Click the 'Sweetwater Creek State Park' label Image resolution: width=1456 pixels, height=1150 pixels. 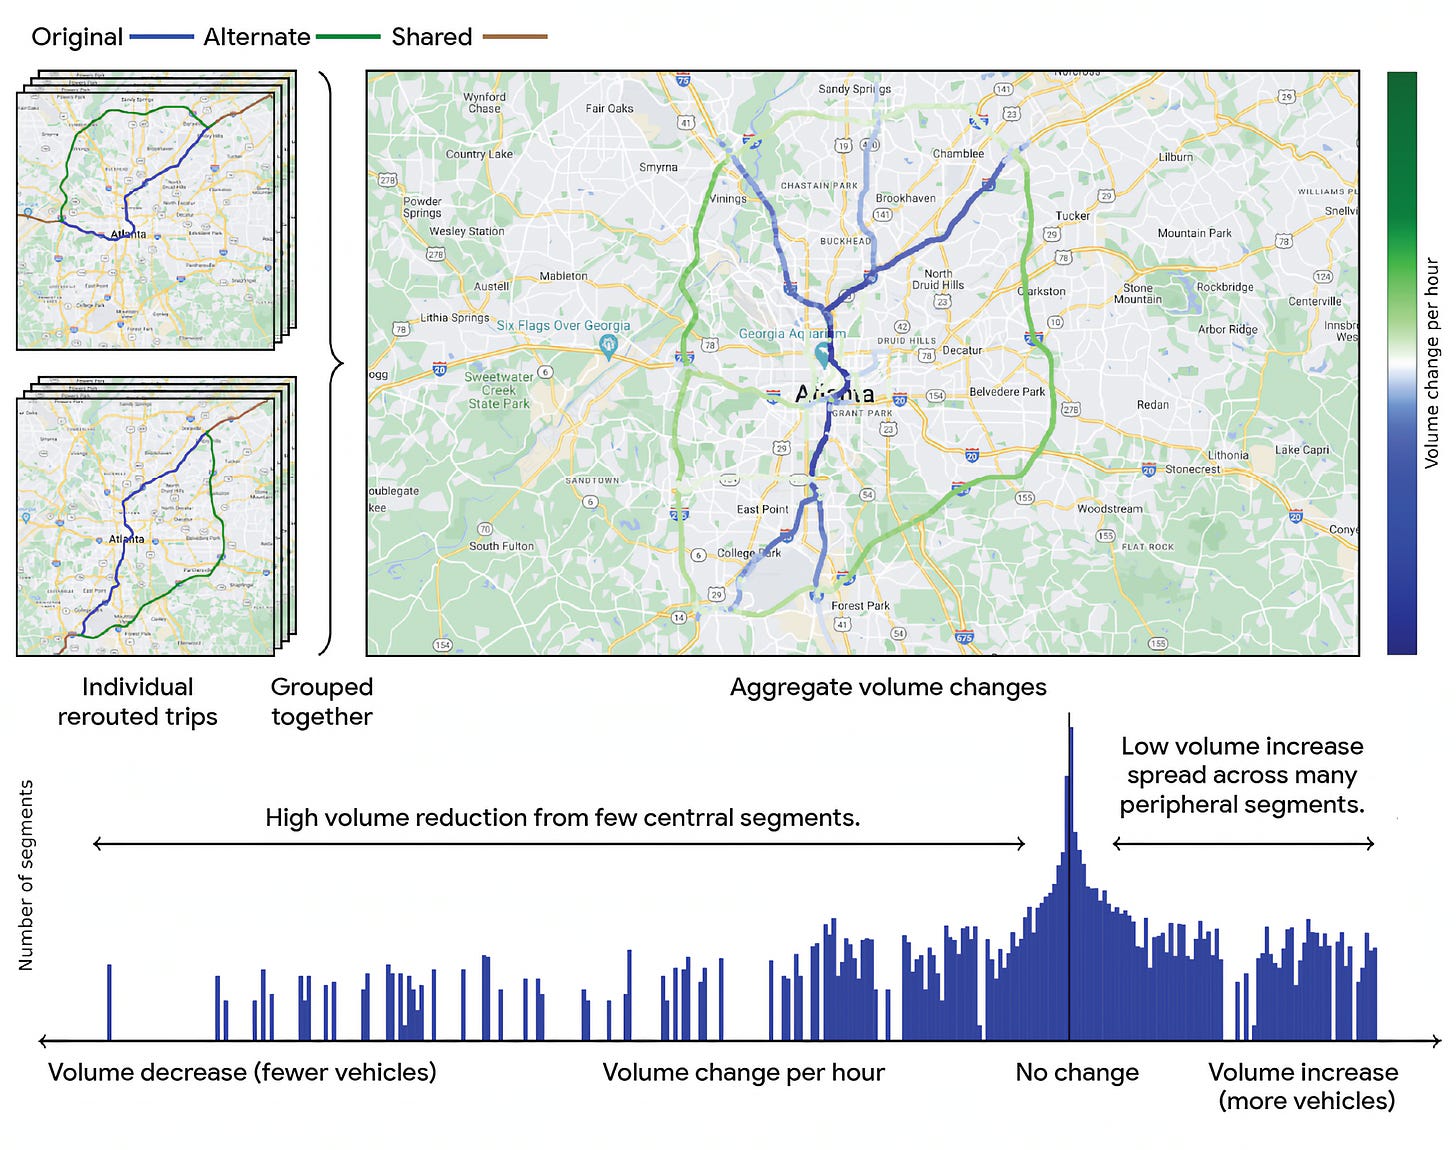tap(499, 390)
